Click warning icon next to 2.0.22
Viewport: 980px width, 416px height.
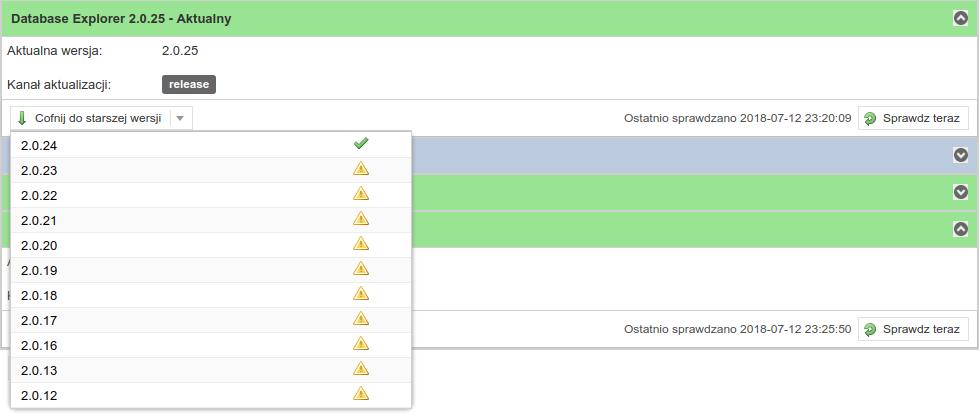point(361,193)
